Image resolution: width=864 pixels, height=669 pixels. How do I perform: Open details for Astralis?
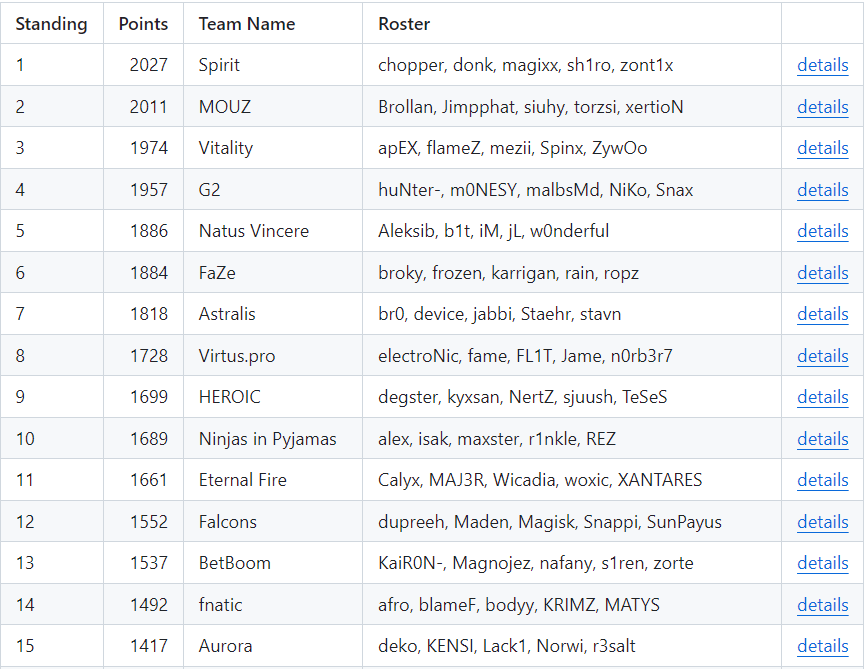pos(822,314)
